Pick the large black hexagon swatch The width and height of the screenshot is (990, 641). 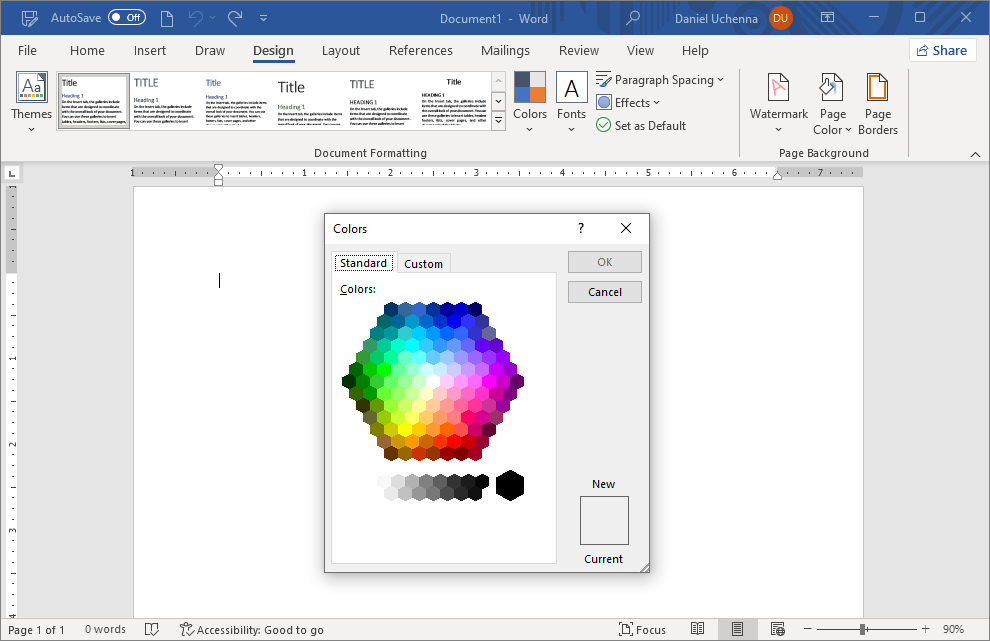point(510,485)
